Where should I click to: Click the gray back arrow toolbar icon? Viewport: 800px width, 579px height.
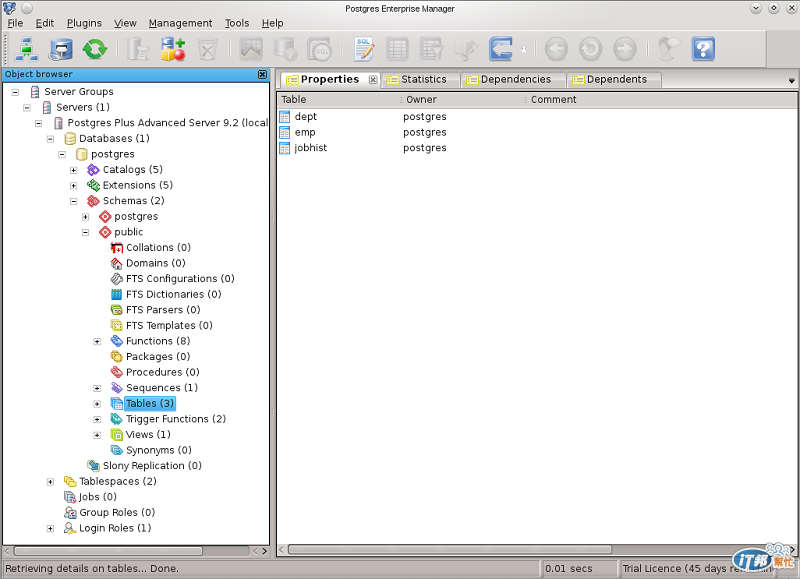click(x=556, y=49)
